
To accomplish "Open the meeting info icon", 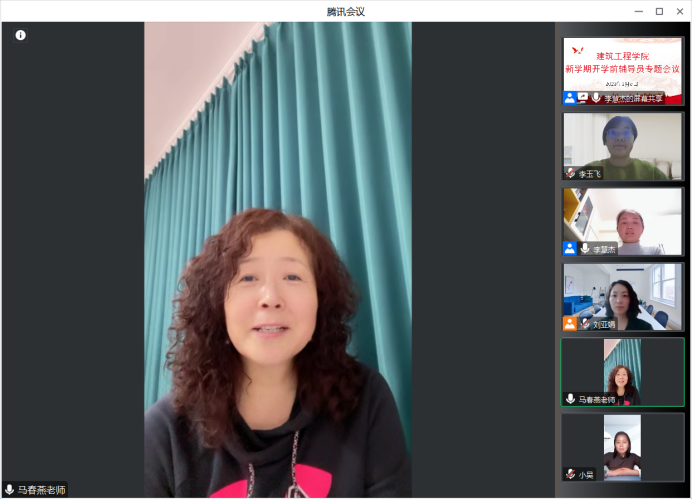I will click(20, 35).
